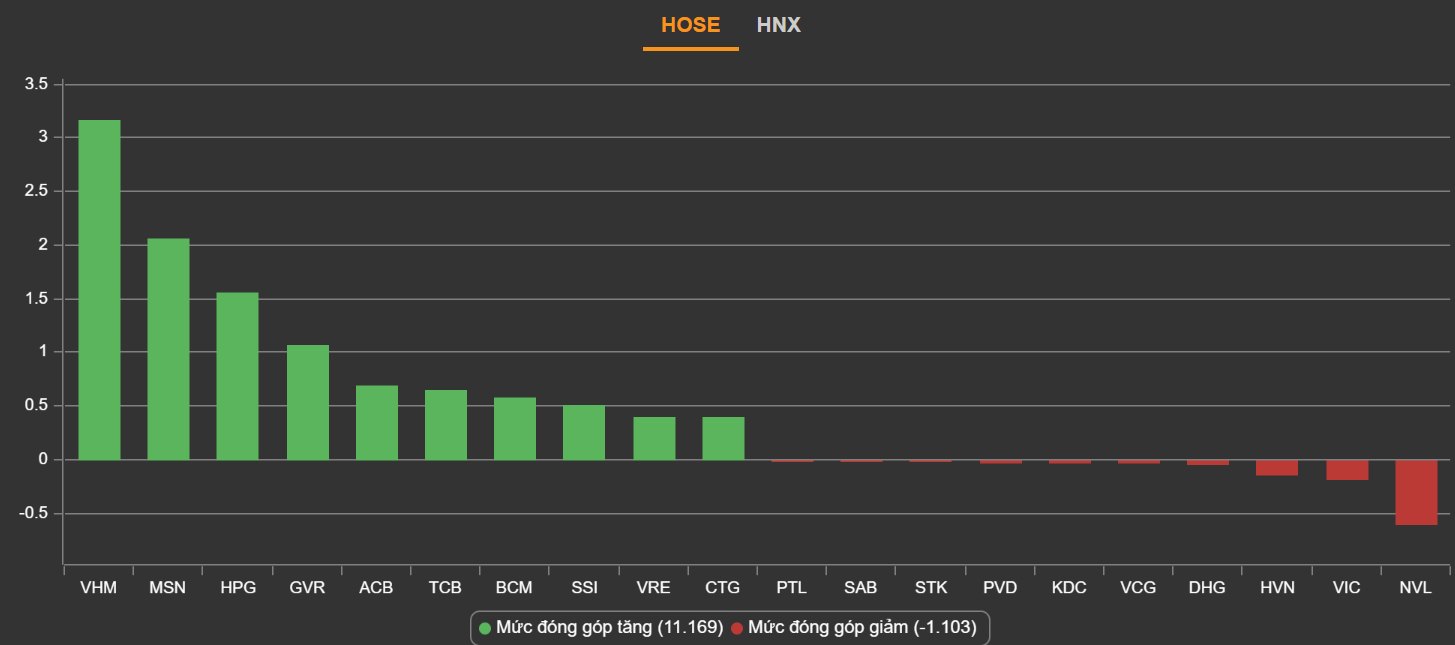
Task: Select the VIC red bar
Action: coord(1347,470)
